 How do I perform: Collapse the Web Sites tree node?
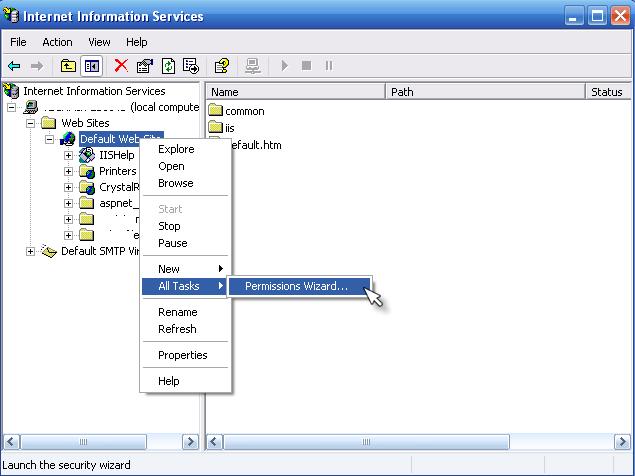click(30, 123)
